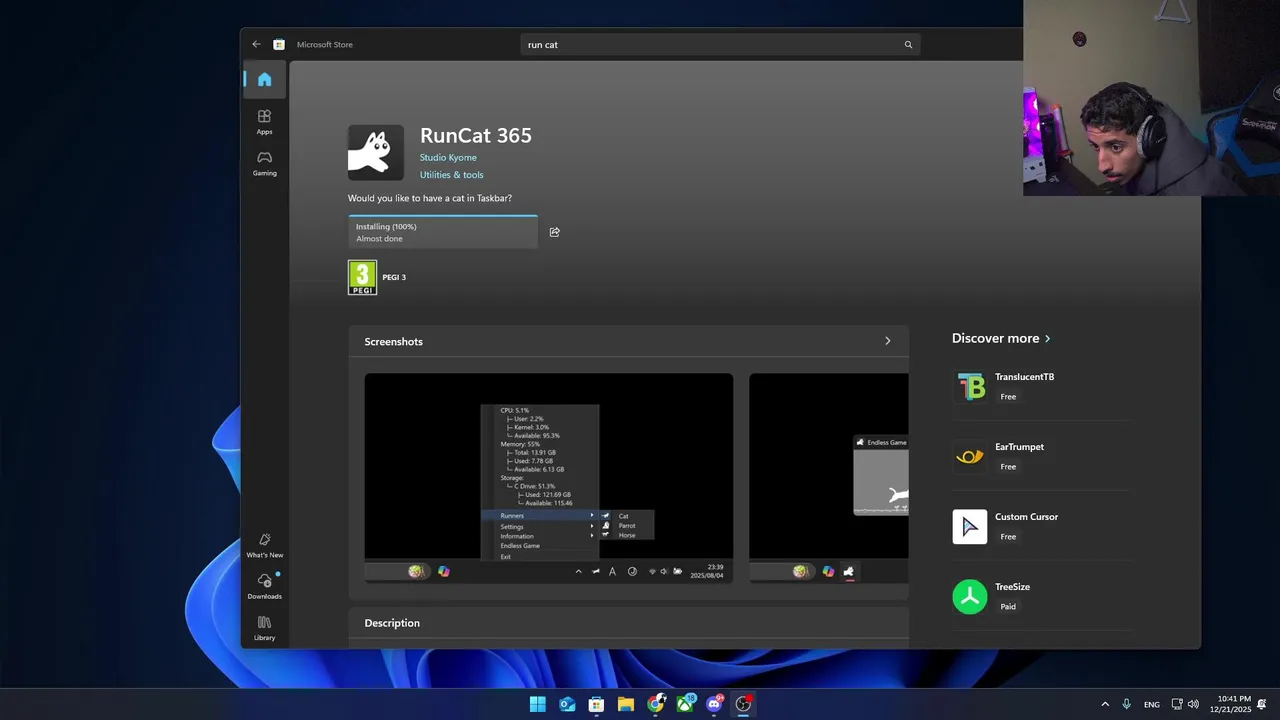Open What's New in the sidebar

tap(264, 545)
